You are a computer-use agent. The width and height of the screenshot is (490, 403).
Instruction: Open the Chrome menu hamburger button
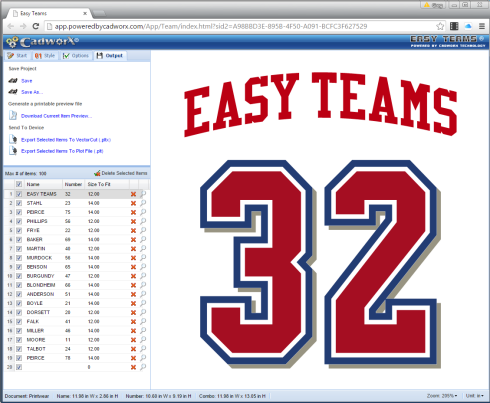pyautogui.click(x=482, y=26)
